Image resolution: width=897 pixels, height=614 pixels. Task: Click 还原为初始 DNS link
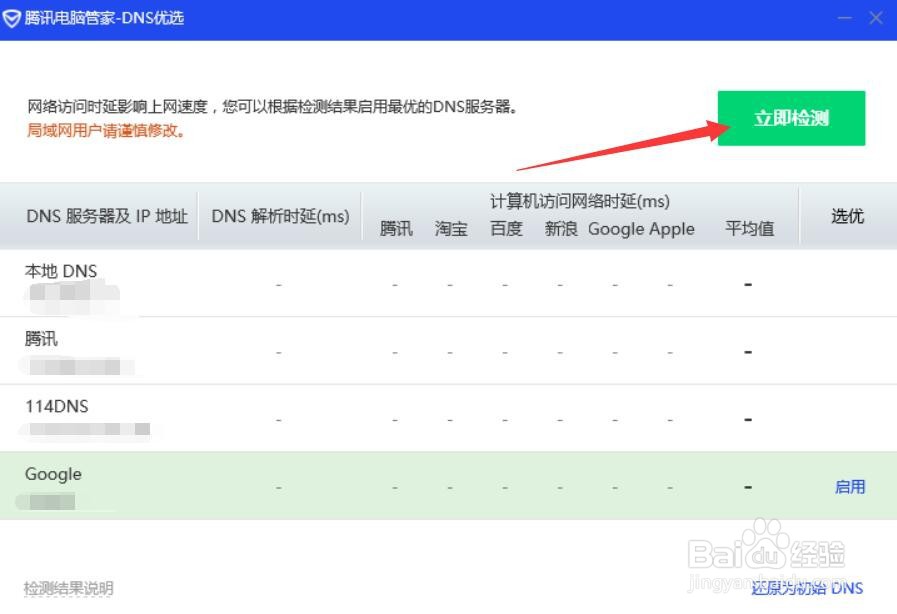807,588
